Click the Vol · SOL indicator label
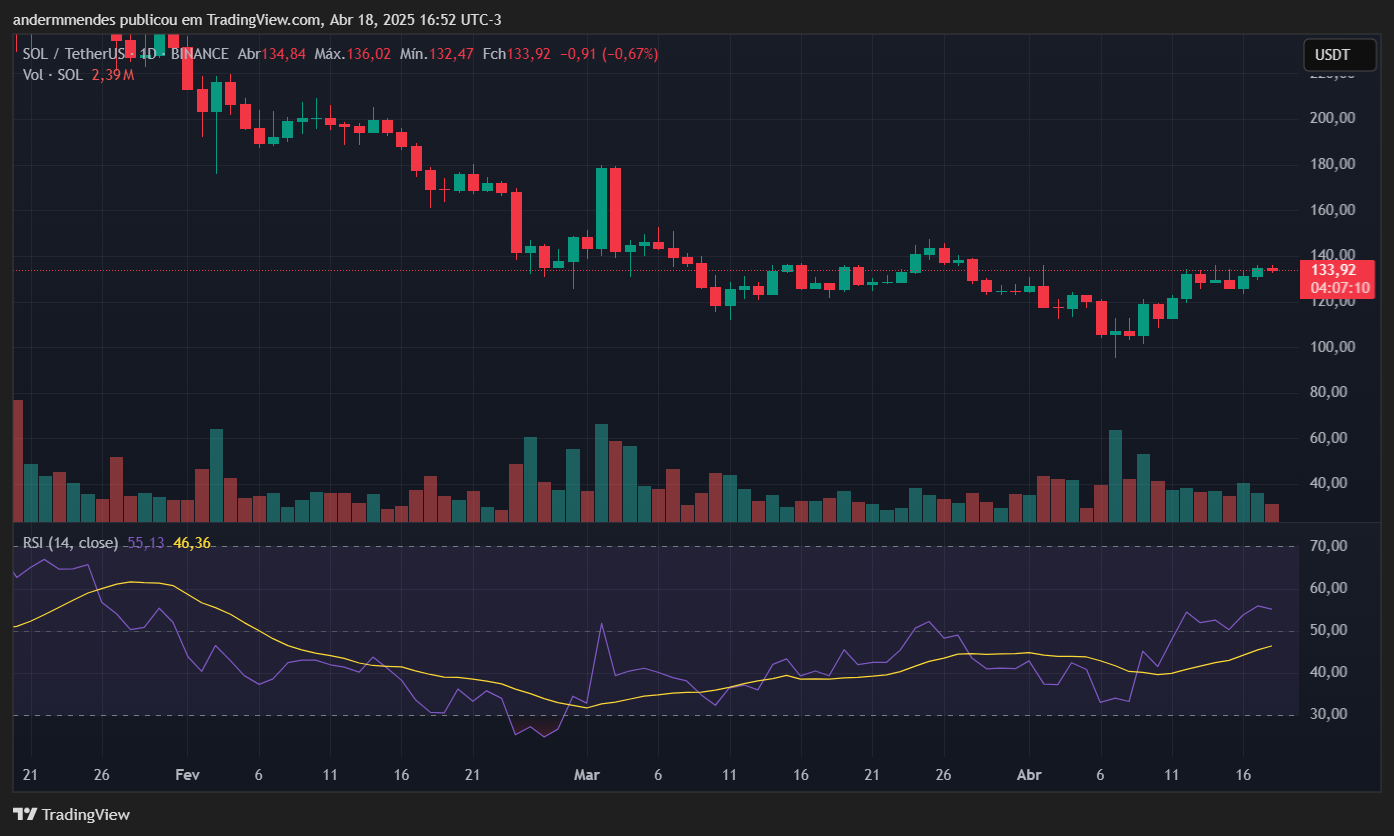Screen dimensions: 1394x836 pos(53,75)
